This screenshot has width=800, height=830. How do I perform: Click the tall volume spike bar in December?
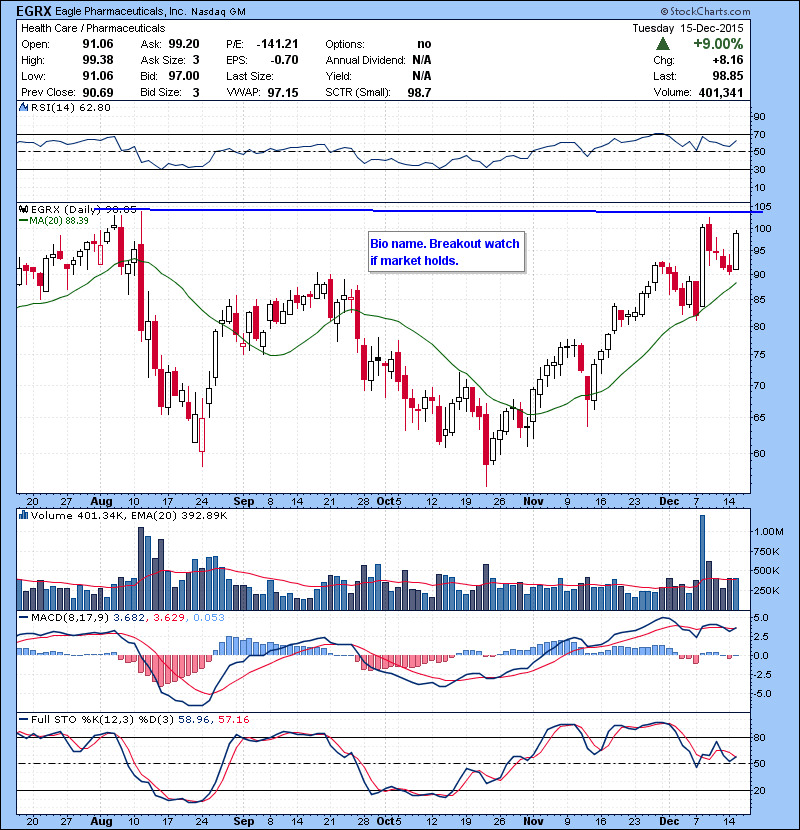702,562
